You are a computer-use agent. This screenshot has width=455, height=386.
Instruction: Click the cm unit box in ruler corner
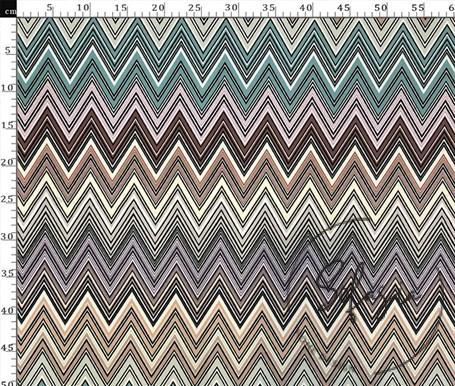(8, 12)
